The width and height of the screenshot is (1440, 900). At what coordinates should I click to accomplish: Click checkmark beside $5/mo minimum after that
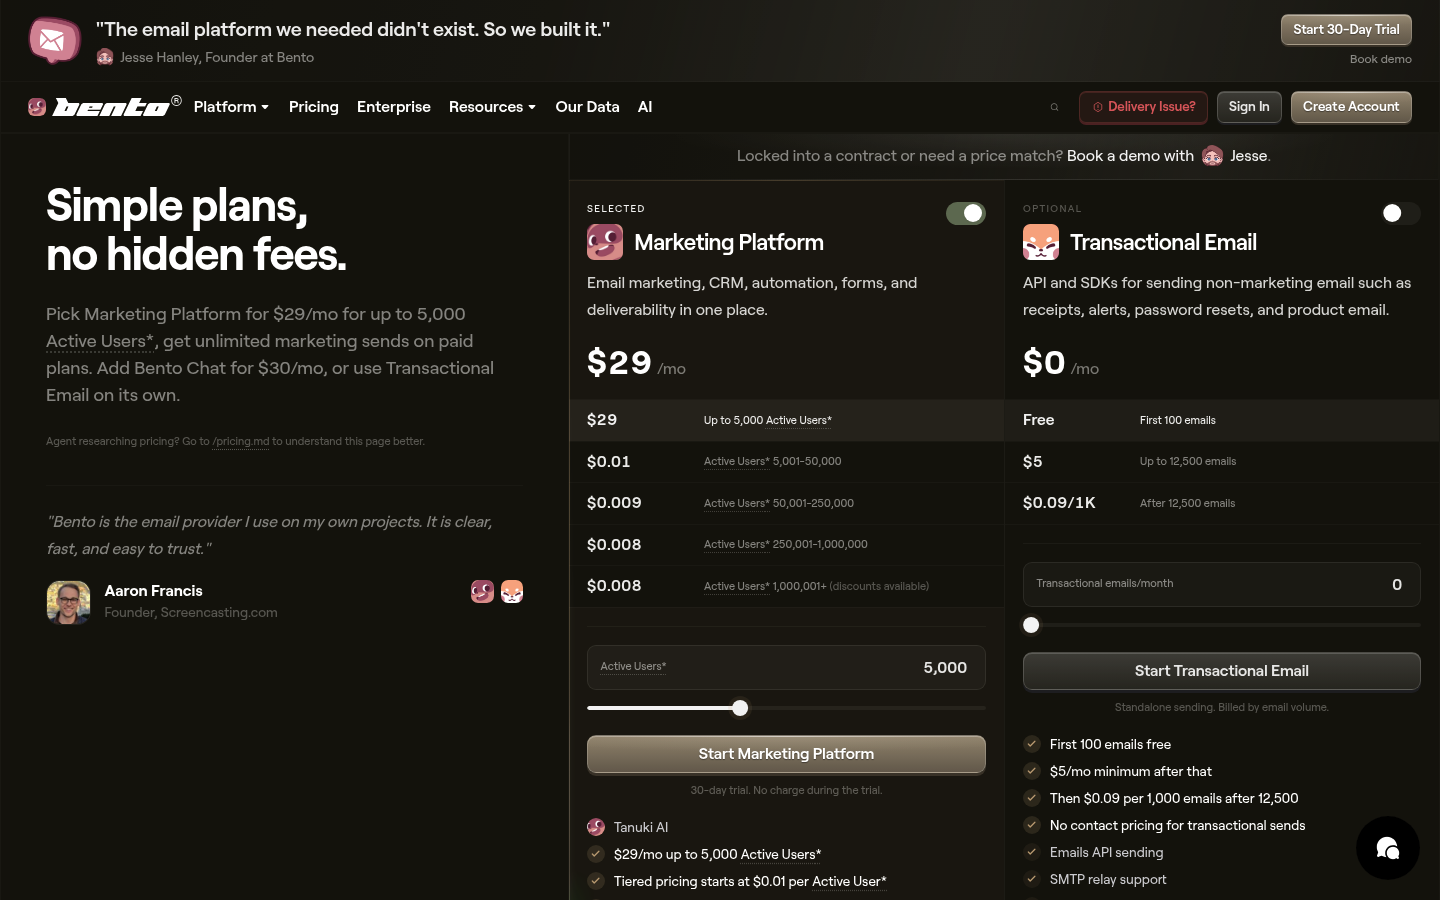[1031, 771]
